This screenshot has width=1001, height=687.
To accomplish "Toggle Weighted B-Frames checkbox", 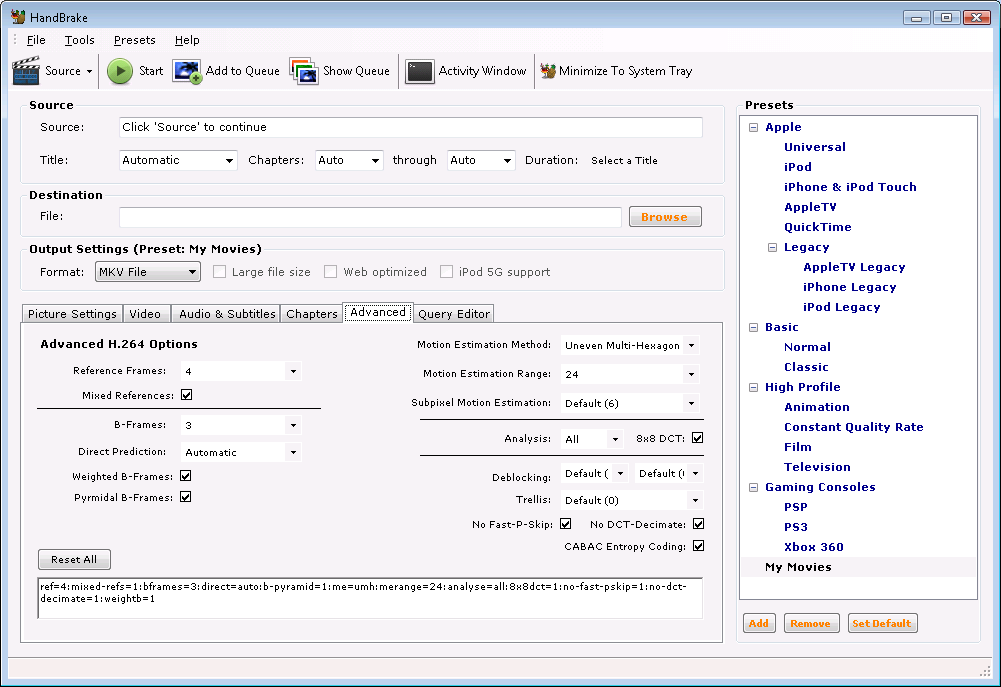I will coord(186,476).
